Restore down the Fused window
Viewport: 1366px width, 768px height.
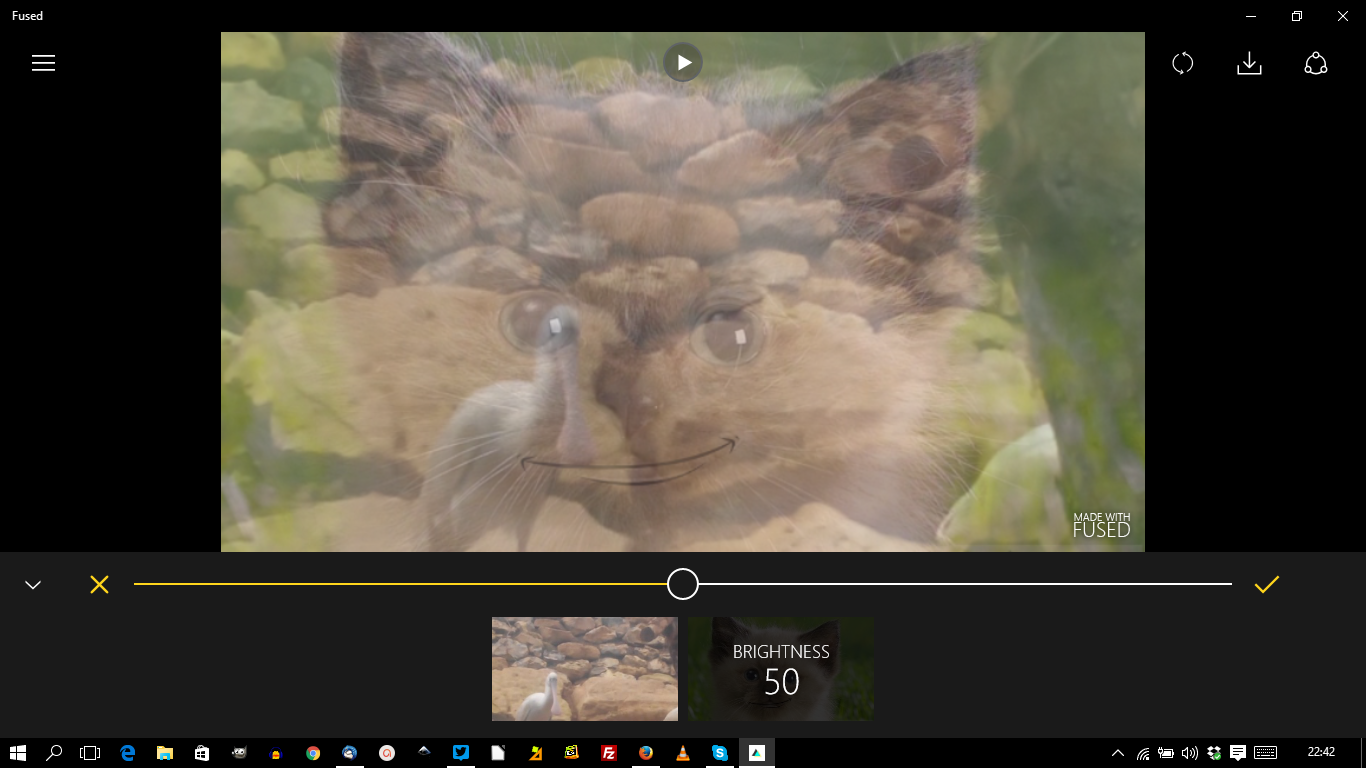(x=1297, y=16)
